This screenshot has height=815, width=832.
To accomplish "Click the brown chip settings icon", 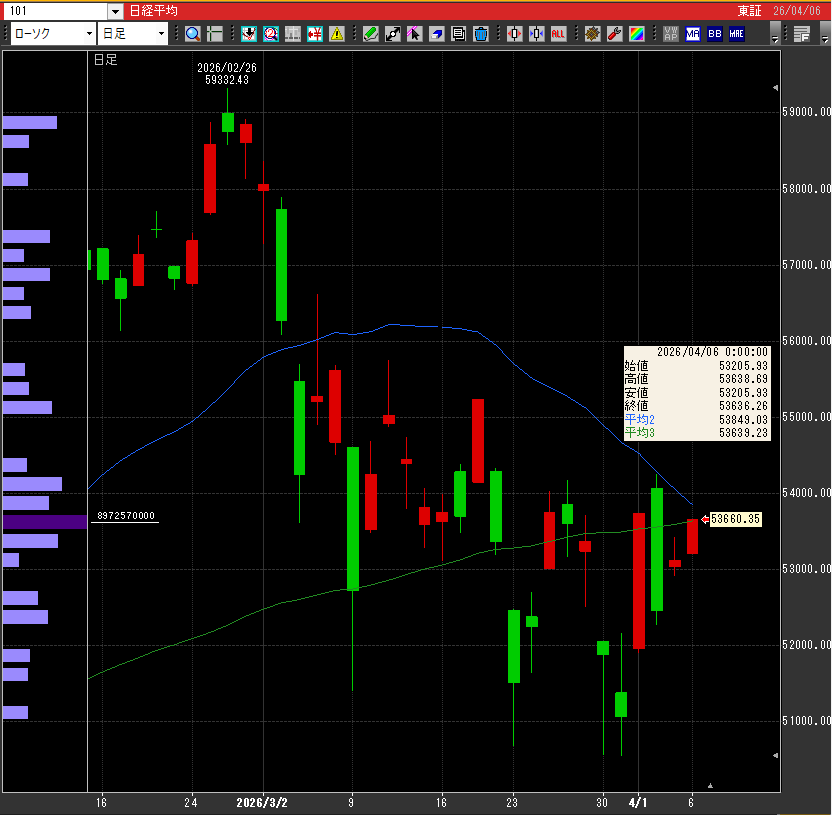I will click(x=592, y=34).
